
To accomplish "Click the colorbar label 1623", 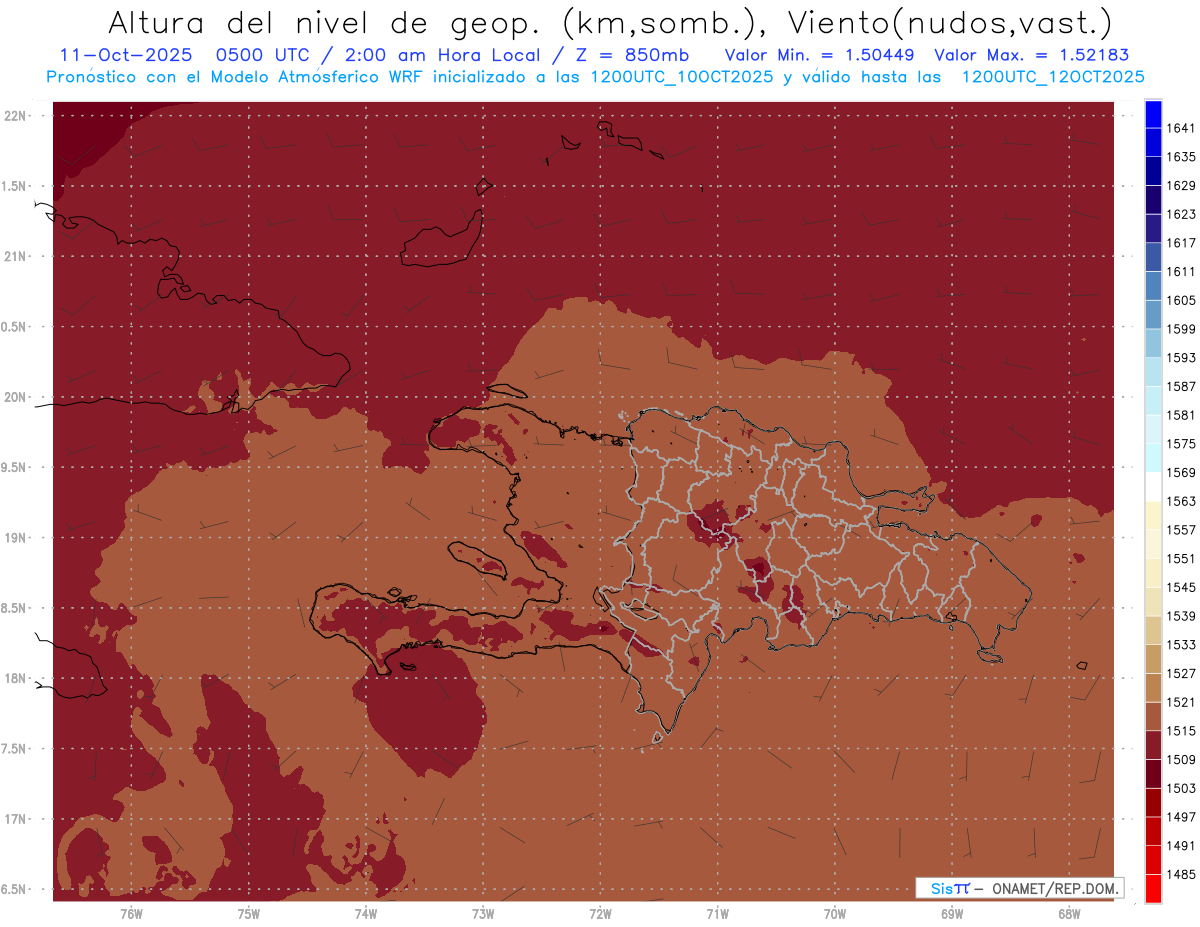I will pyautogui.click(x=1181, y=214).
